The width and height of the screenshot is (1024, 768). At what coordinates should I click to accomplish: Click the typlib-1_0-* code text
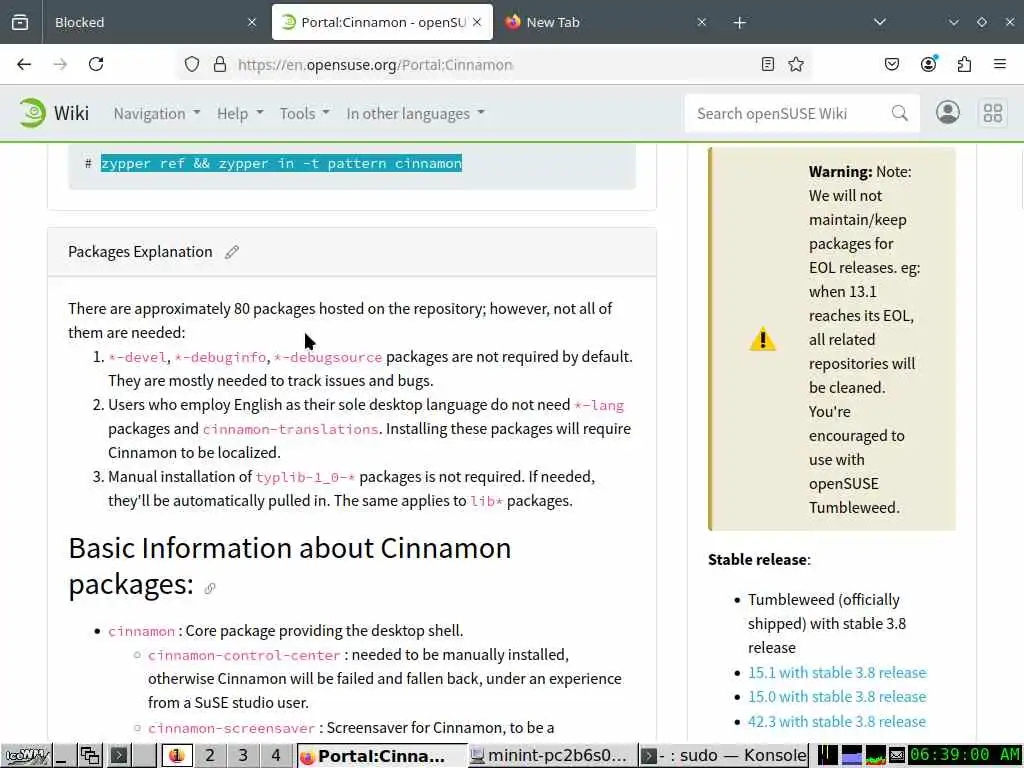[305, 477]
